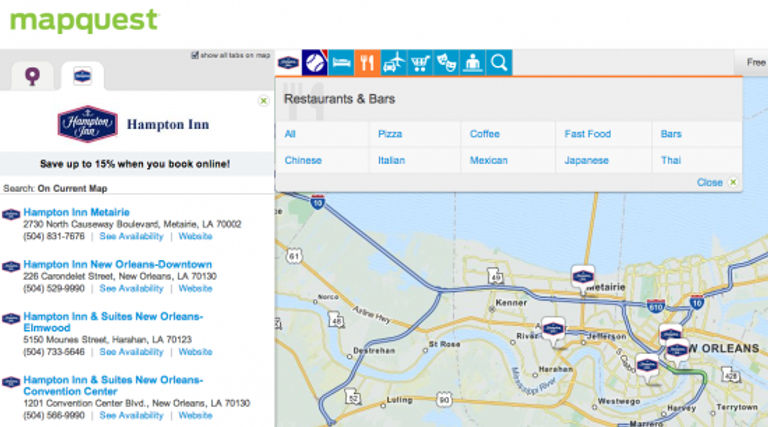Choose the Italian category
This screenshot has width=768, height=427.
[x=391, y=161]
